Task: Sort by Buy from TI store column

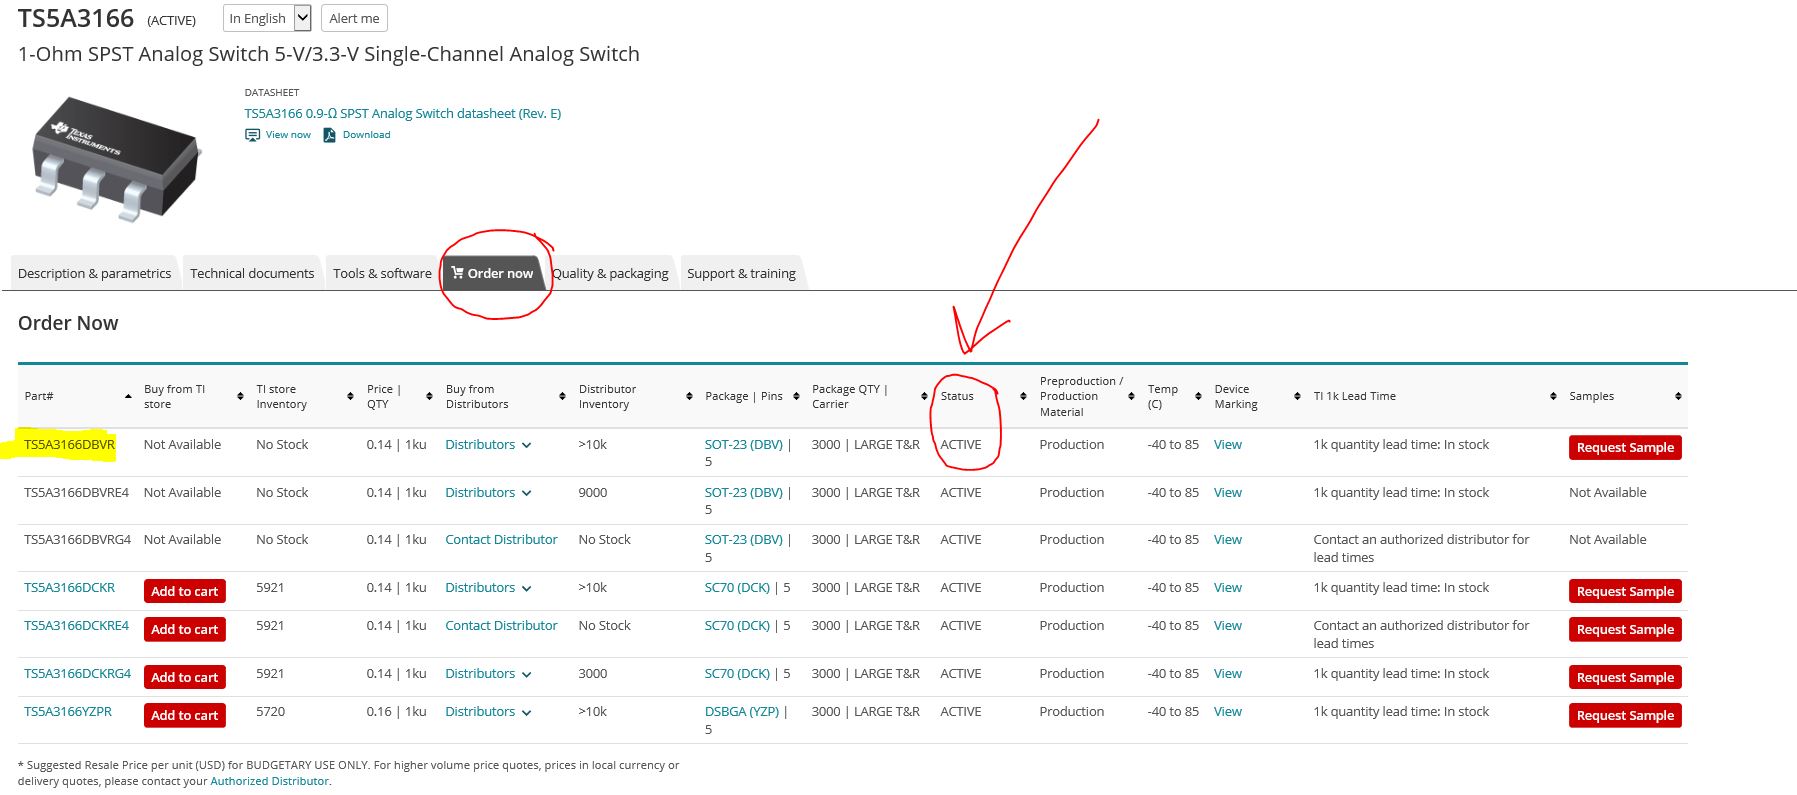Action: click(x=240, y=397)
